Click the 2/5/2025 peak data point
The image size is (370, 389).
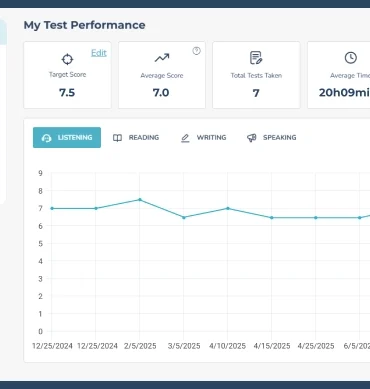pyautogui.click(x=140, y=200)
